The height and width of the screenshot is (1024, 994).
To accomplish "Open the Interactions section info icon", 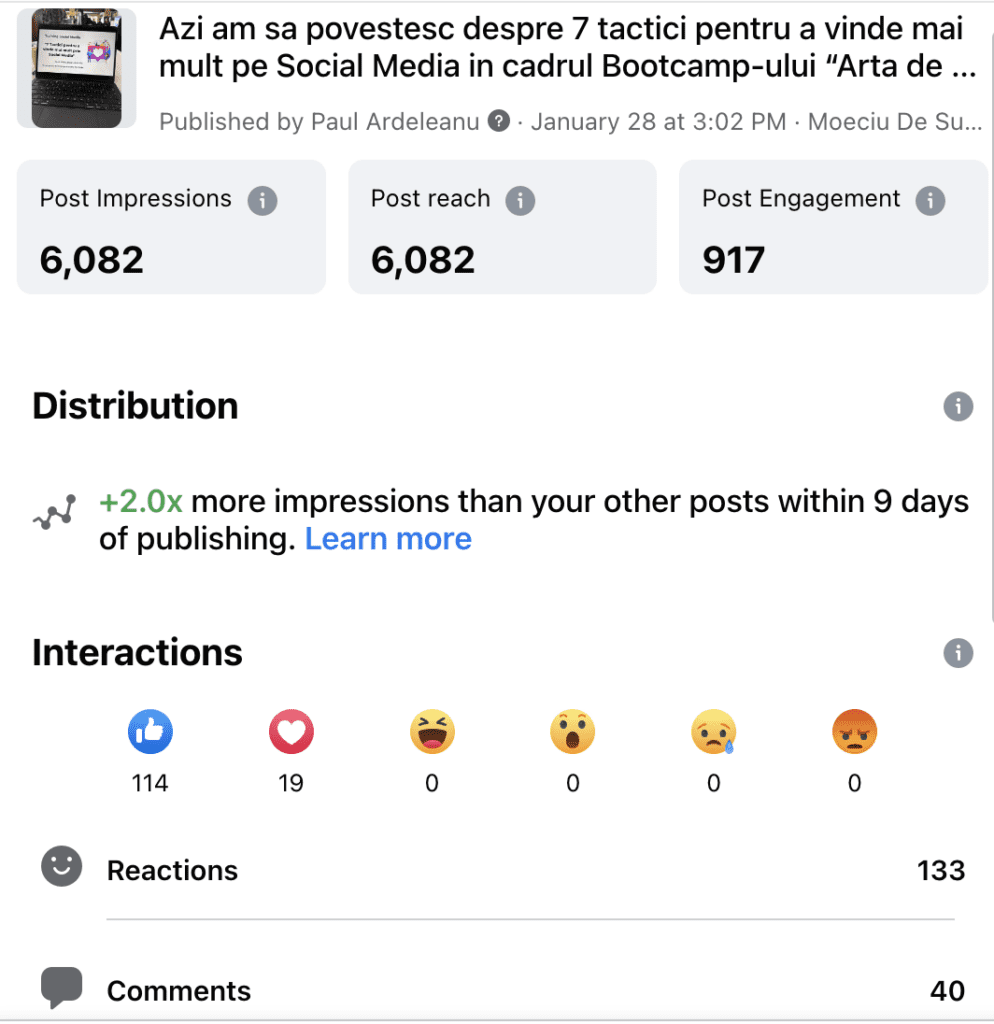I will (958, 653).
